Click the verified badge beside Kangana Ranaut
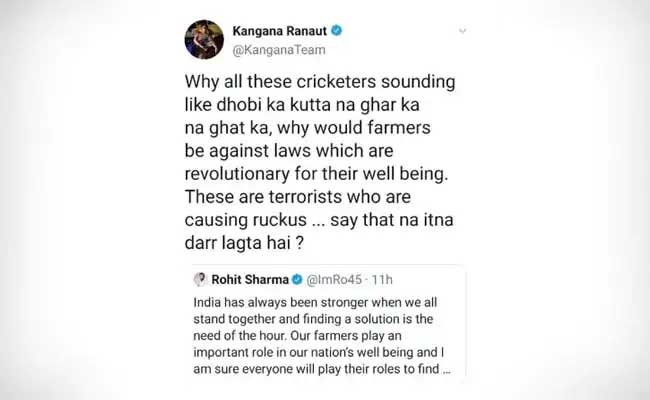The image size is (650, 400). [337, 30]
